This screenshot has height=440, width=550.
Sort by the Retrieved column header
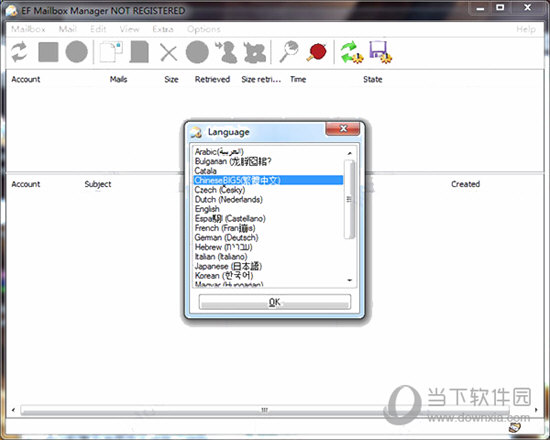(x=212, y=79)
